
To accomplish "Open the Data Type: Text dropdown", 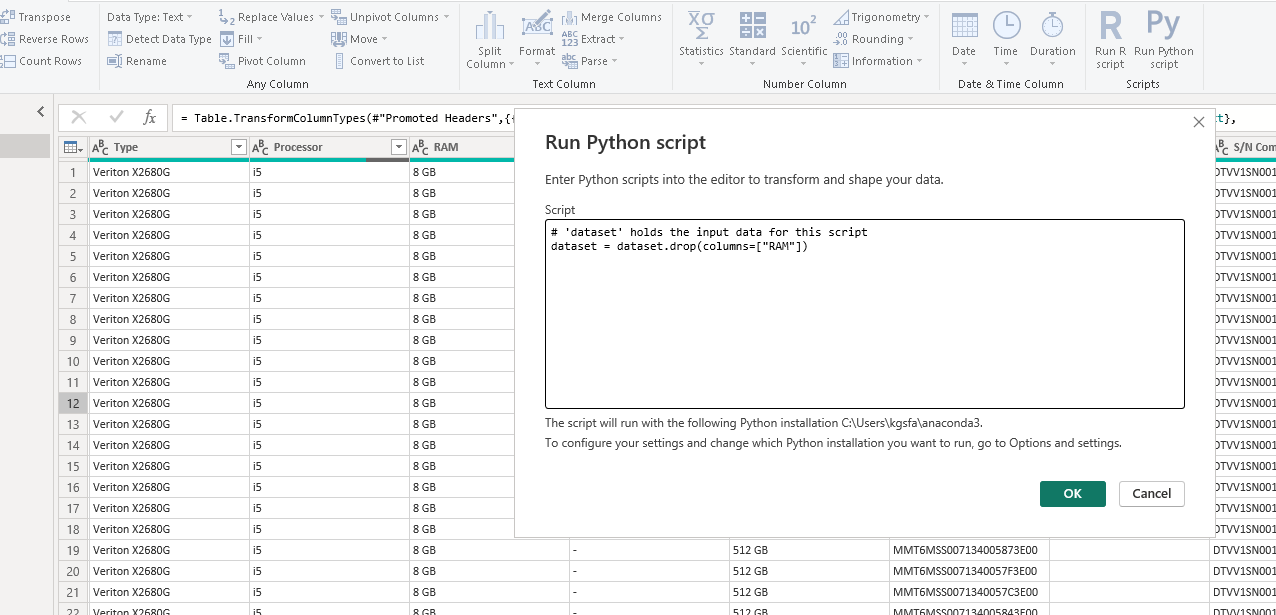I will click(151, 17).
